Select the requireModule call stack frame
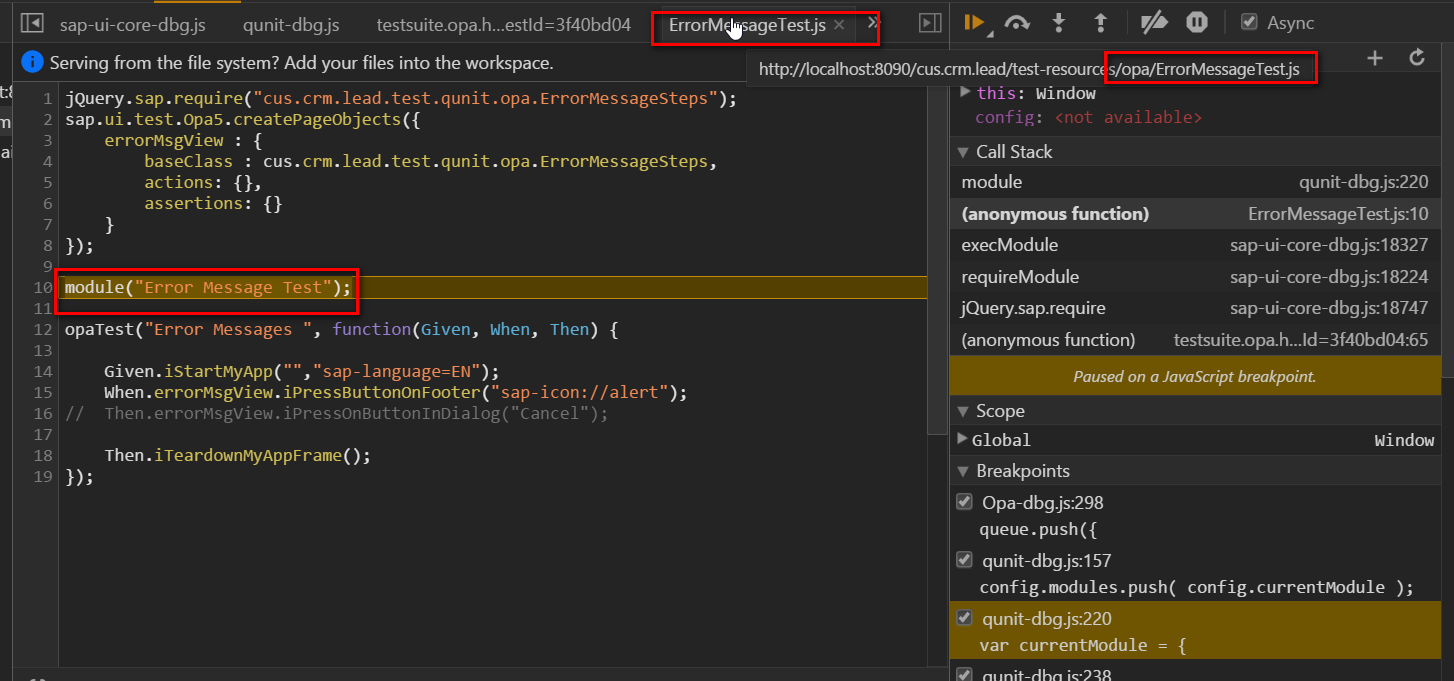 [1195, 277]
